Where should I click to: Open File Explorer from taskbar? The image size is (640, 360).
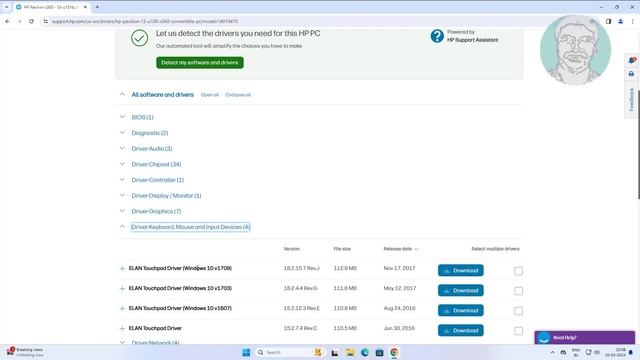350,352
